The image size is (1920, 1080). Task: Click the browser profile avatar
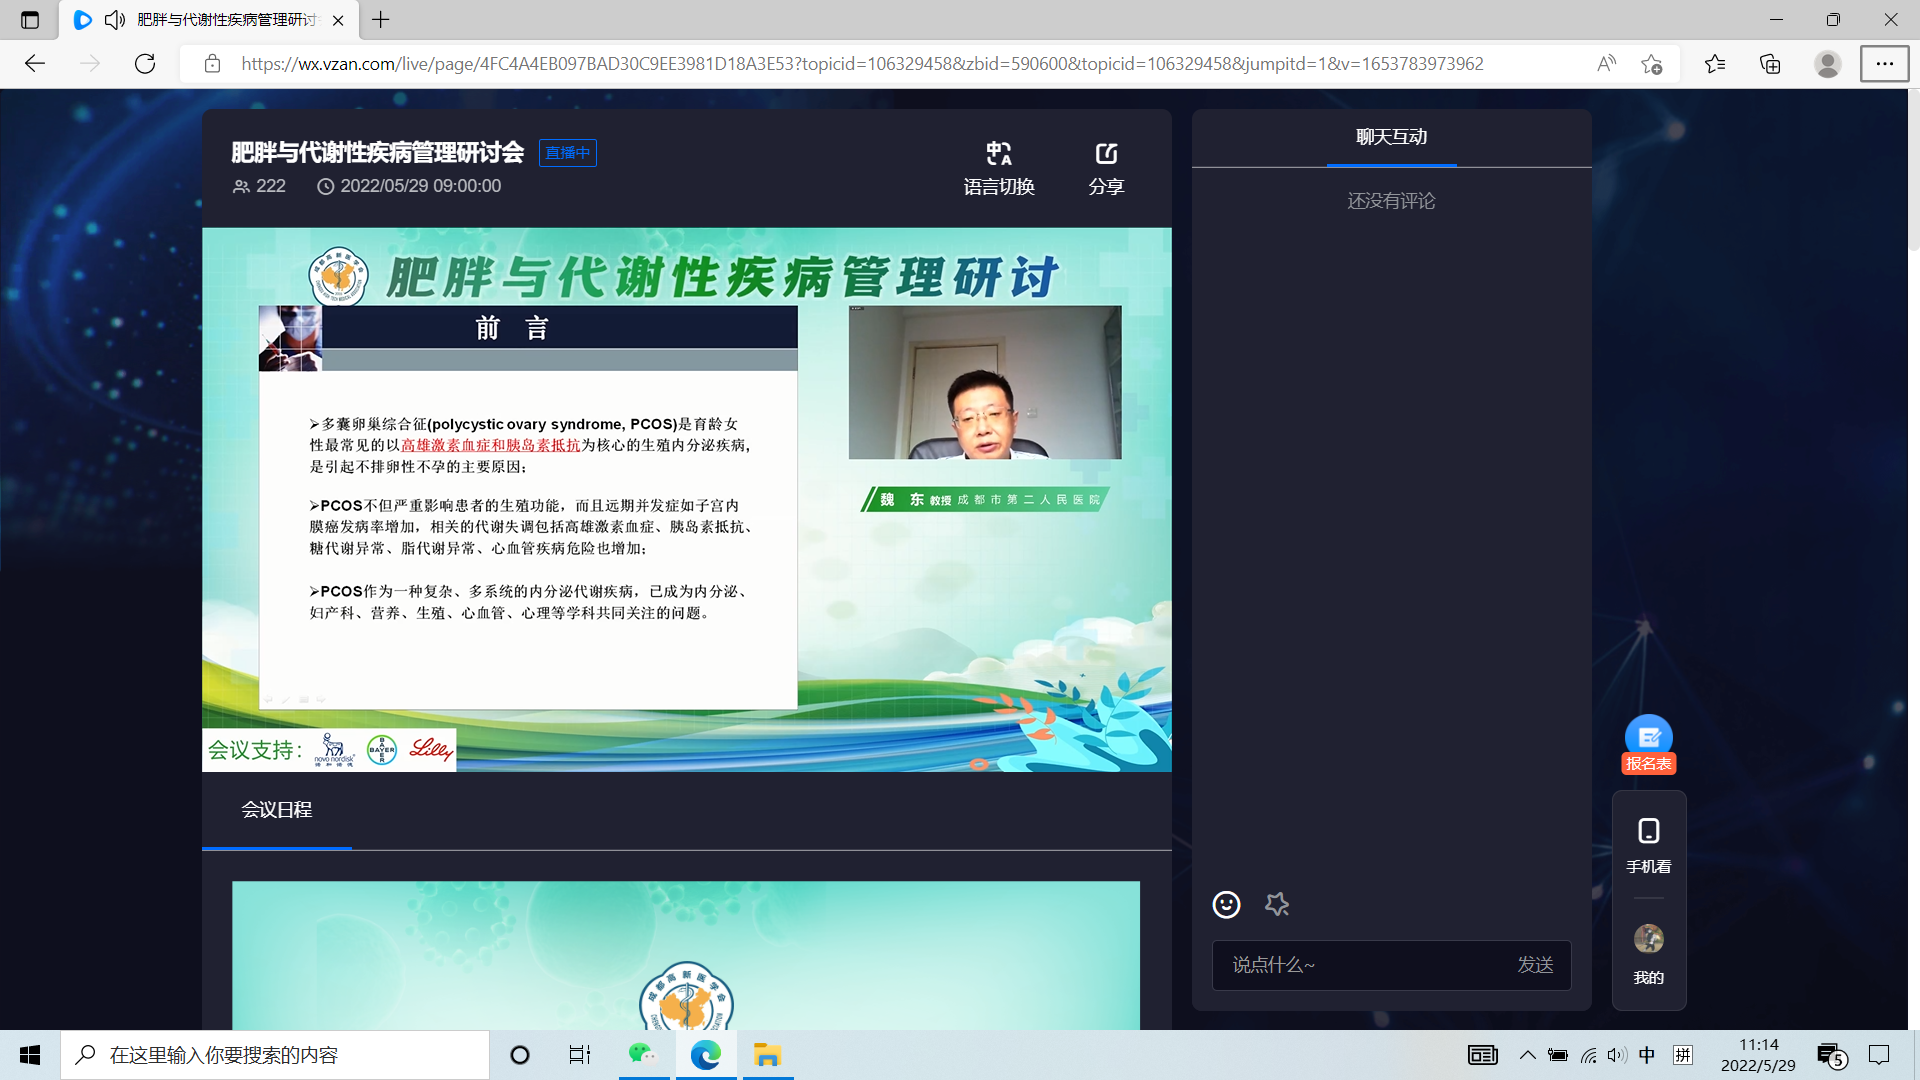pos(1828,64)
